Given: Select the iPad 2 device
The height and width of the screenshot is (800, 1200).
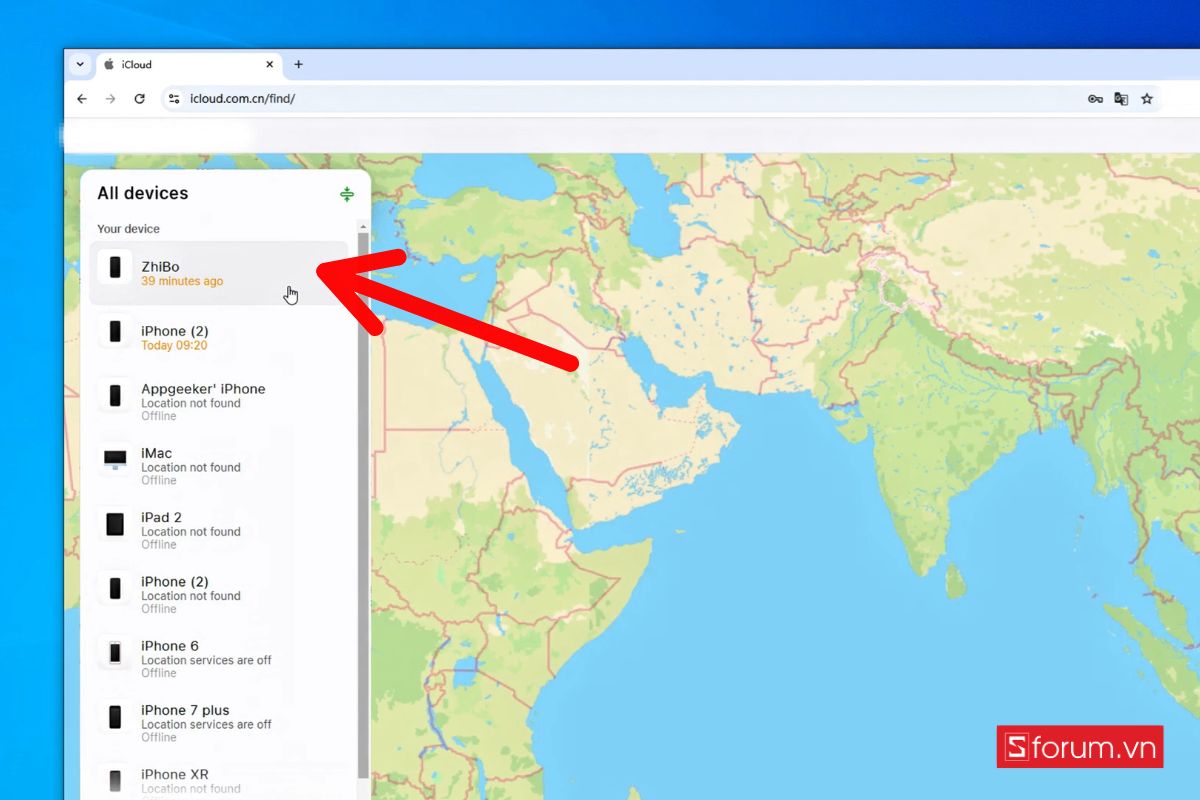Looking at the screenshot, I should tap(219, 530).
